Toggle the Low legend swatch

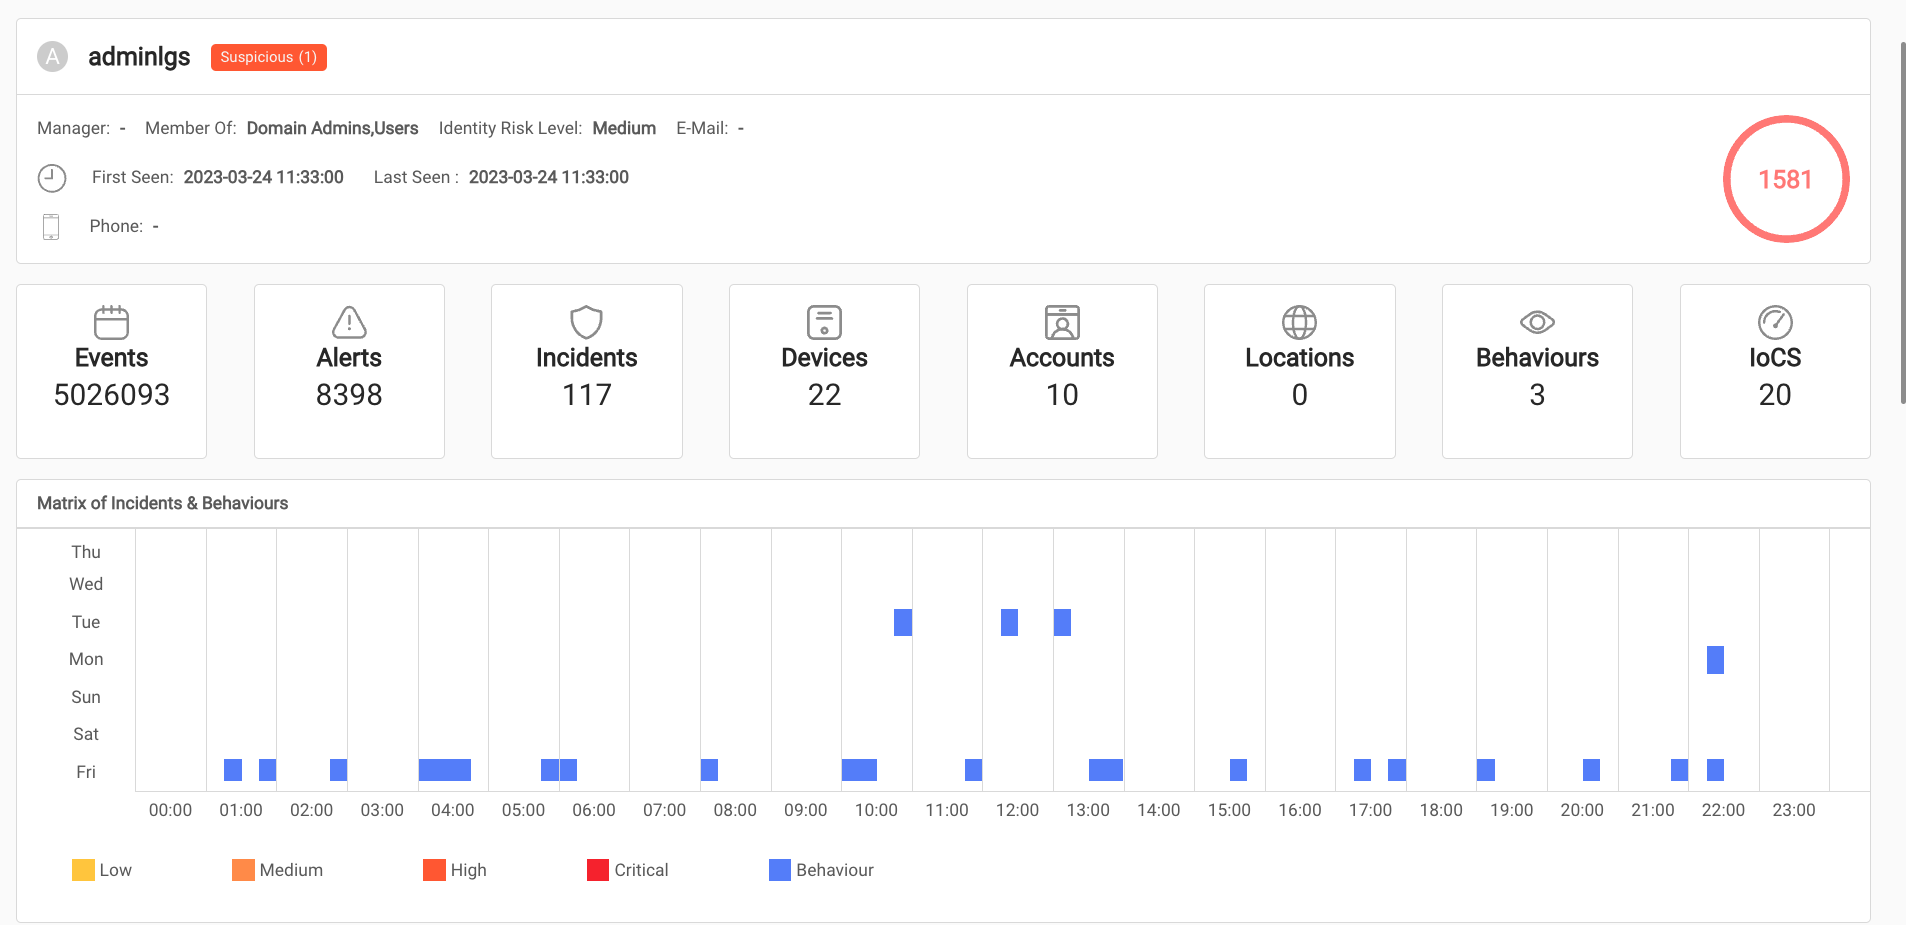pyautogui.click(x=83, y=870)
